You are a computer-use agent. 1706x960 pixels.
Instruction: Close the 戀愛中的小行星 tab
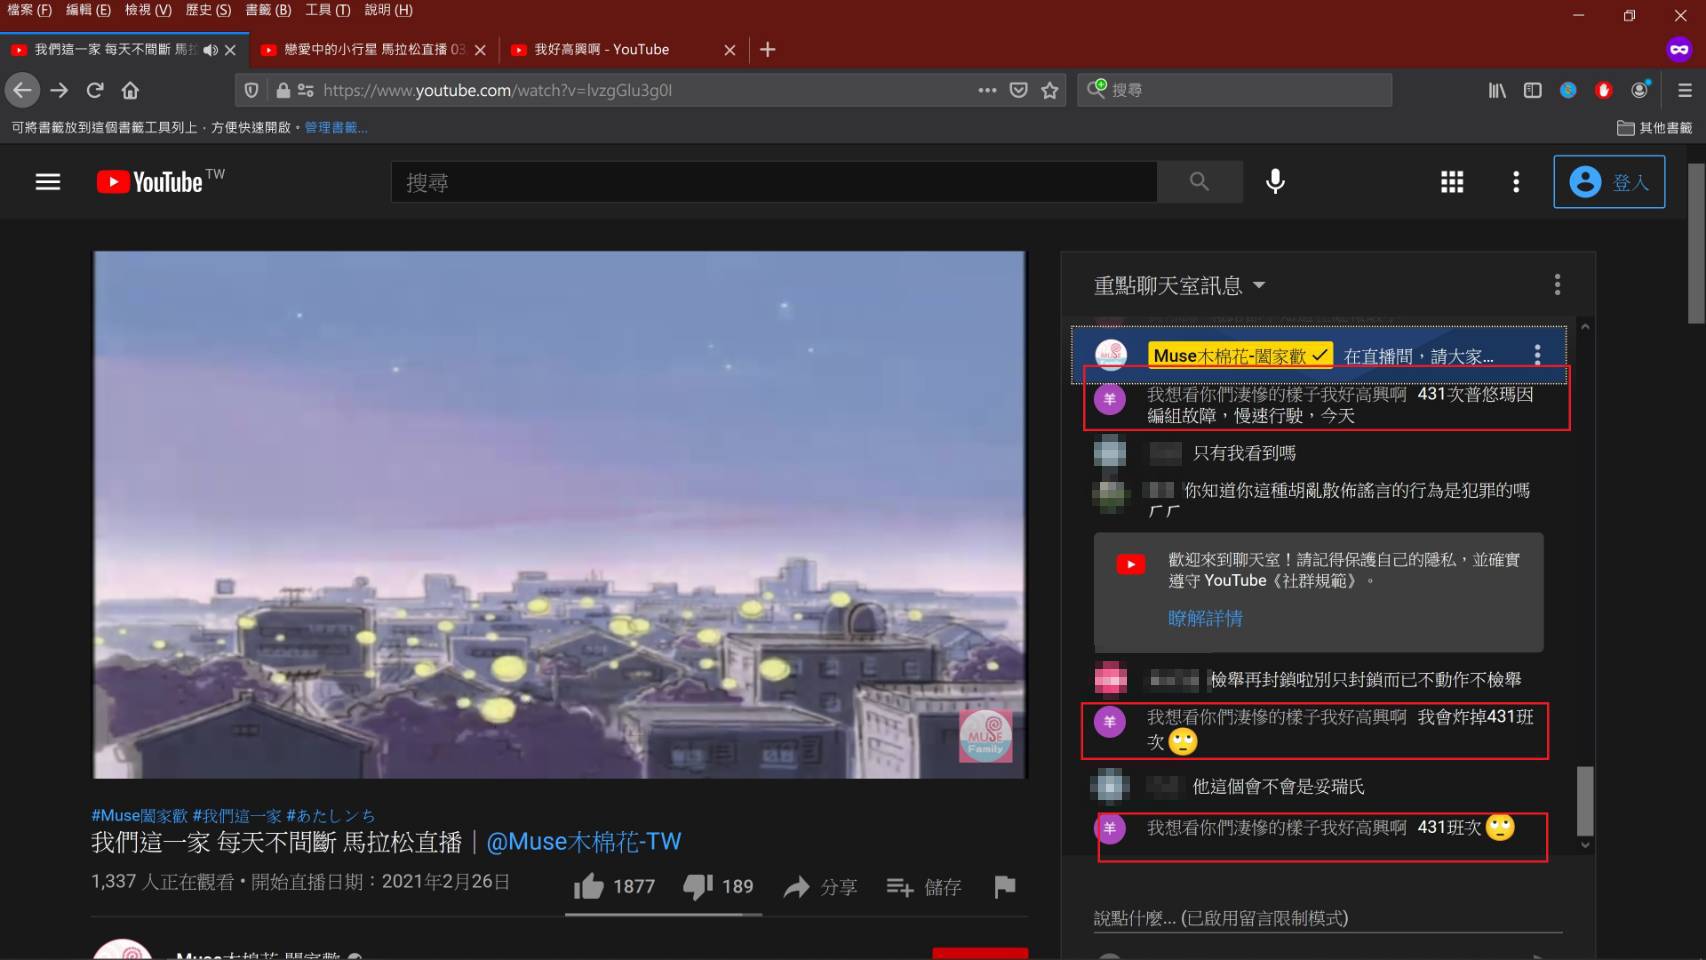tap(480, 49)
